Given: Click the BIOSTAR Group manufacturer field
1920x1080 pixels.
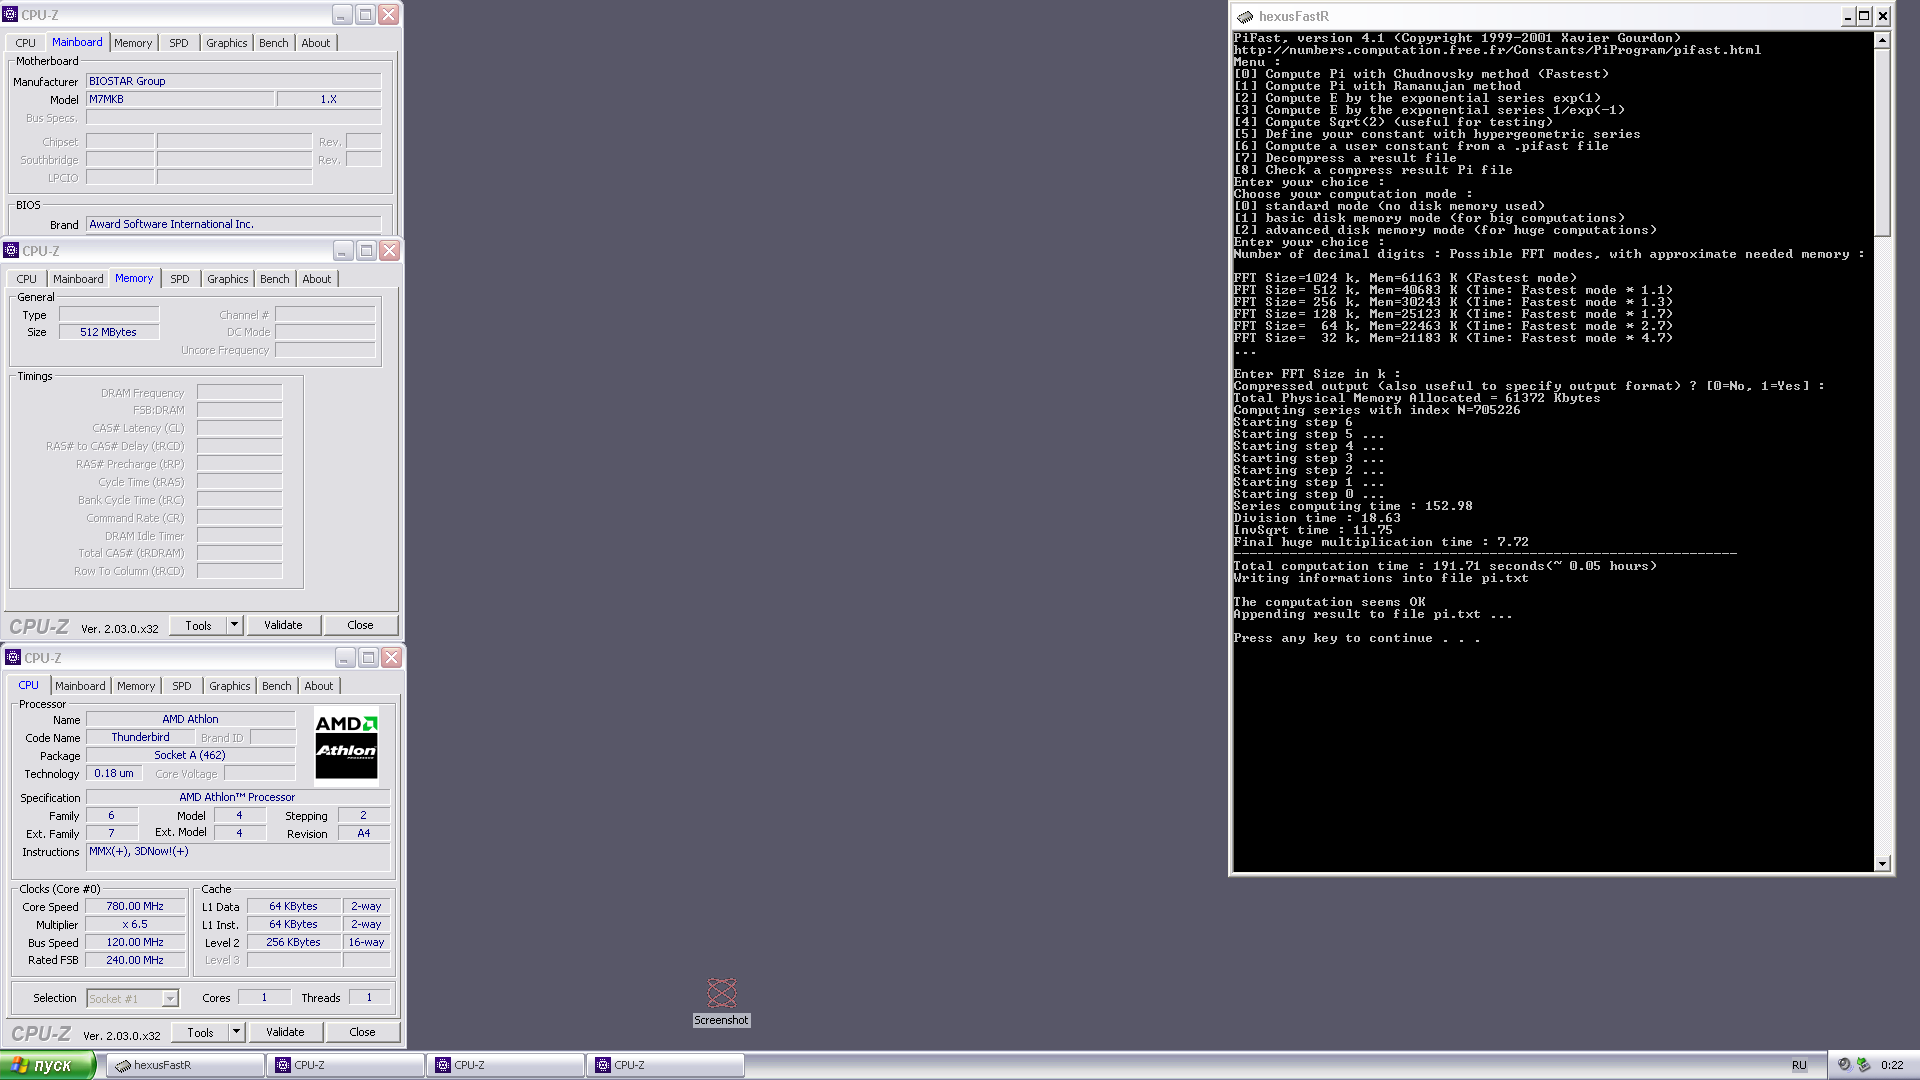Looking at the screenshot, I should click(x=234, y=81).
